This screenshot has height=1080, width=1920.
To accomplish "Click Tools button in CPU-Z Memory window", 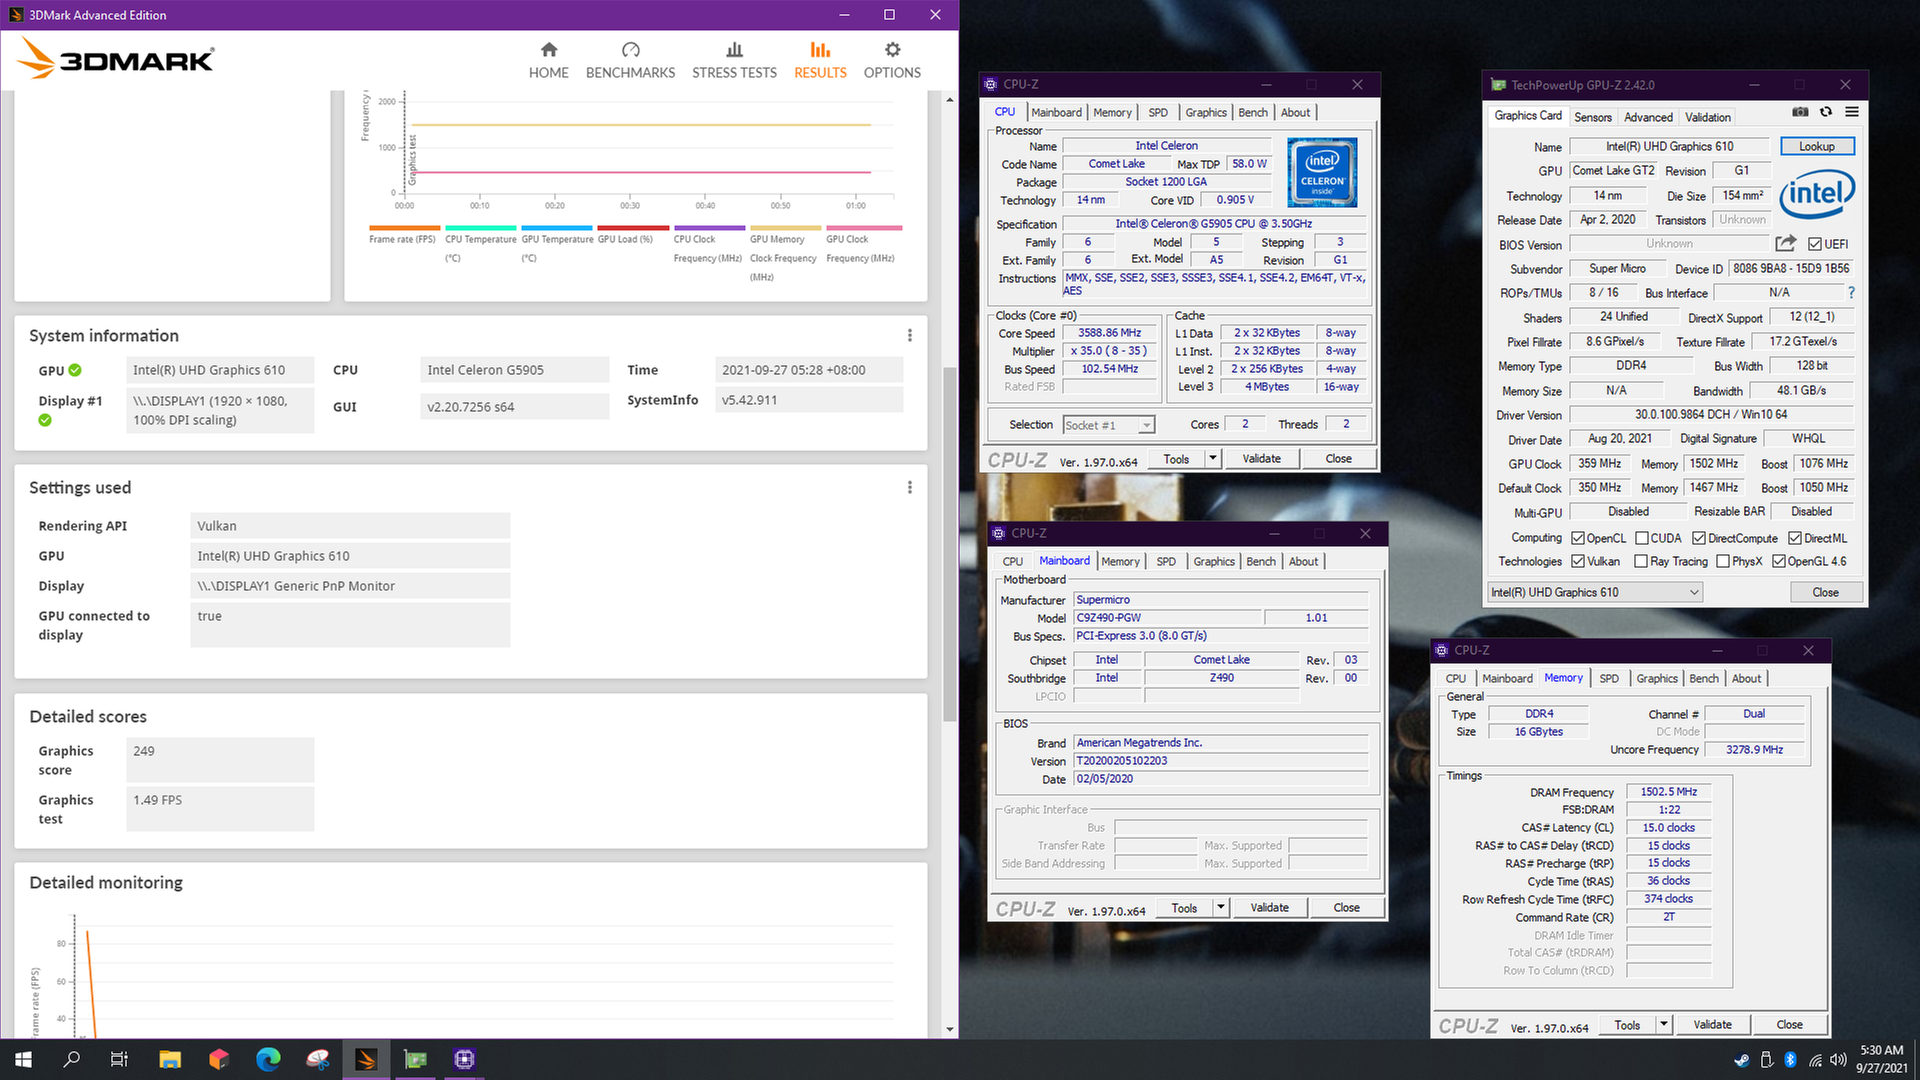I will [x=1627, y=1025].
